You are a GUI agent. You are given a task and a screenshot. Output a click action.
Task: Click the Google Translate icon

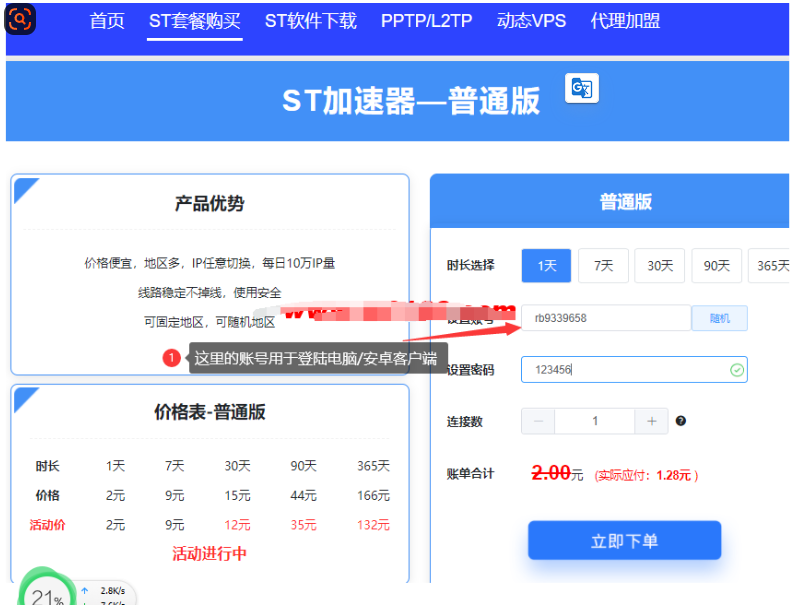(x=581, y=88)
